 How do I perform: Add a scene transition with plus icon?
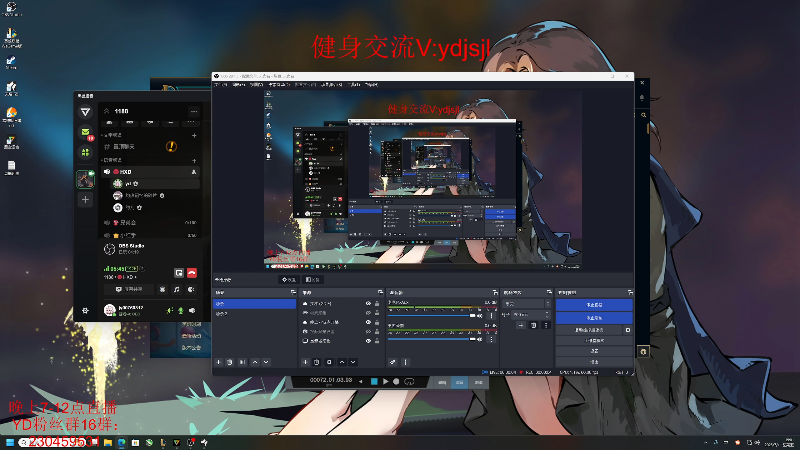click(521, 325)
